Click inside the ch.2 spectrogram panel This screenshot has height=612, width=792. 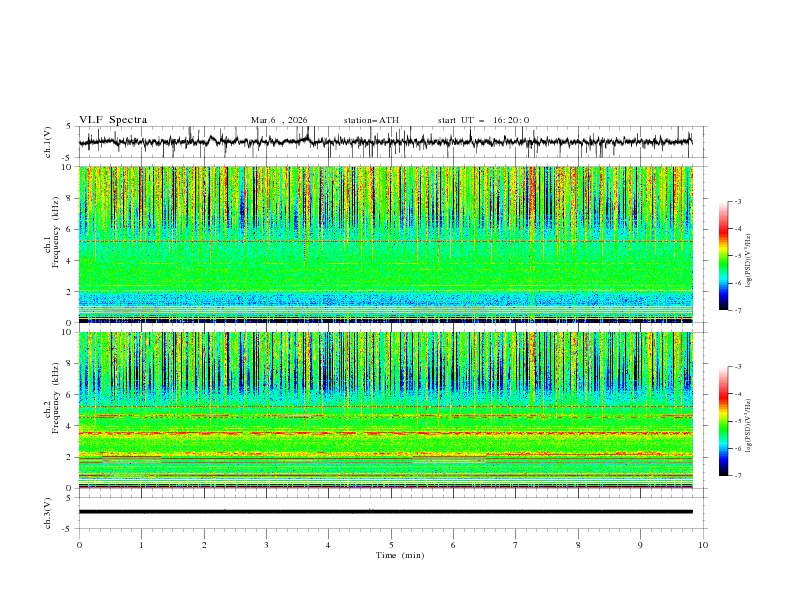[x=390, y=409]
